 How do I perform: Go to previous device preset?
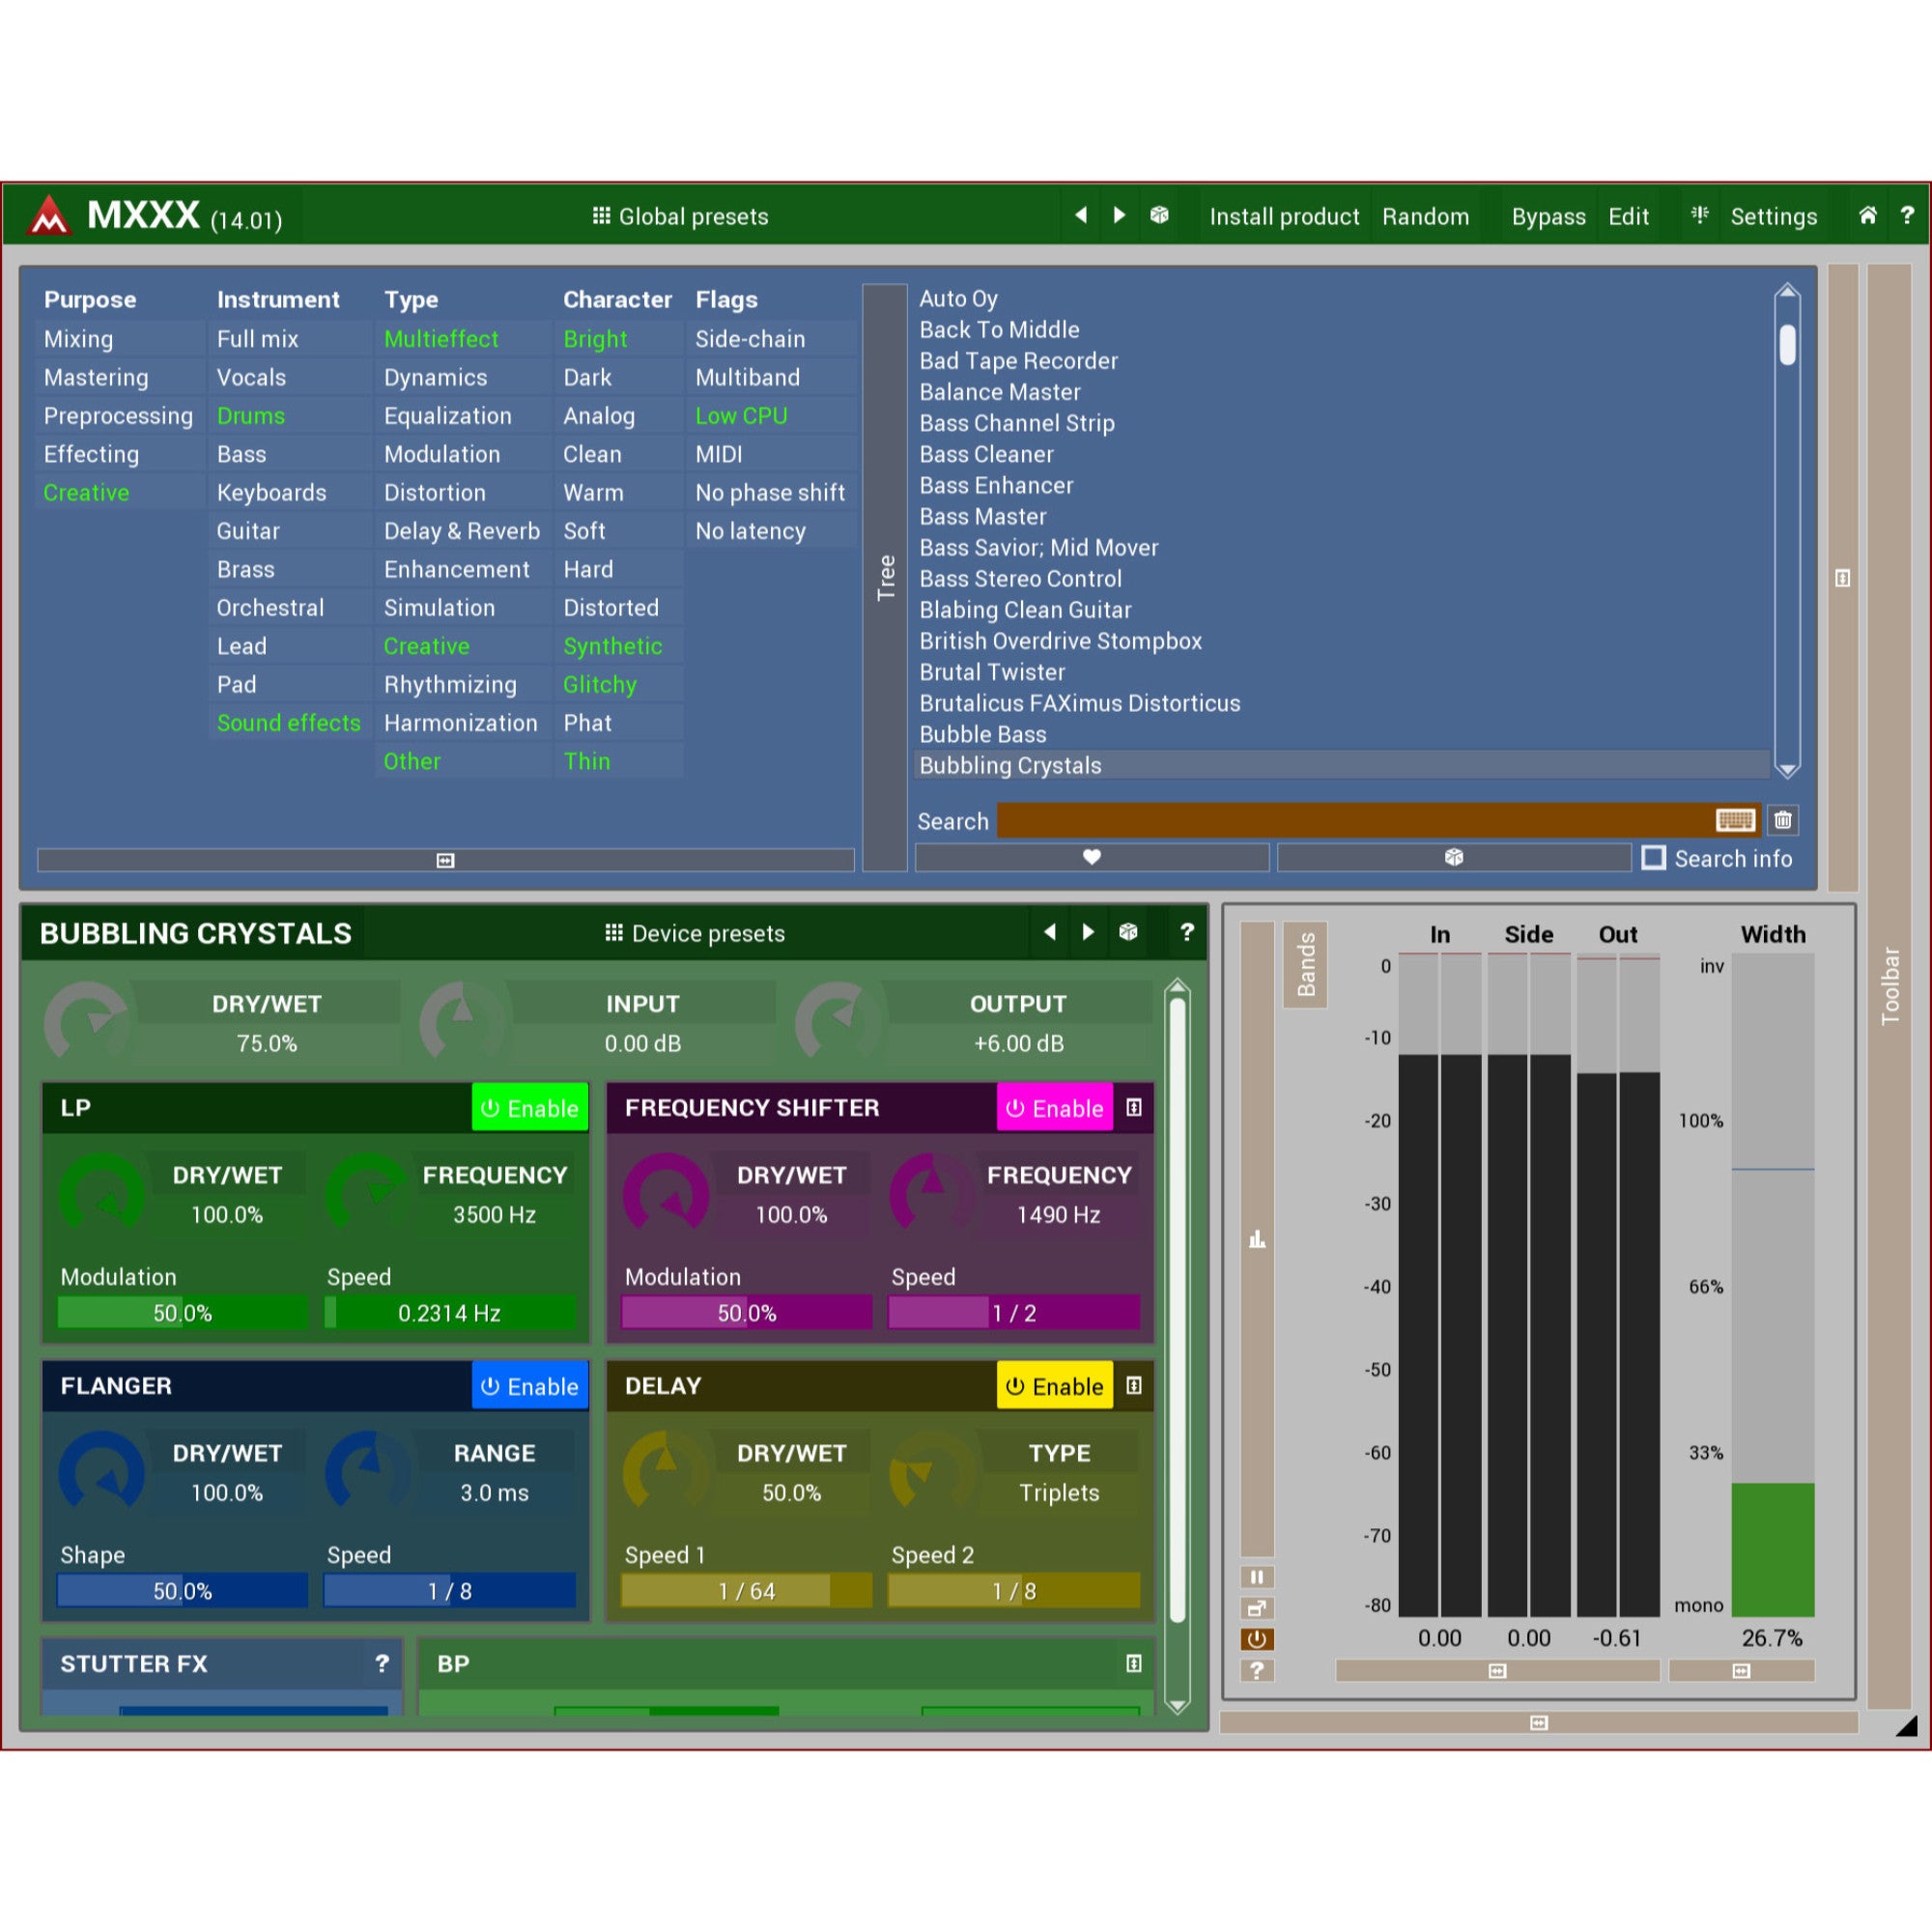tap(1049, 932)
